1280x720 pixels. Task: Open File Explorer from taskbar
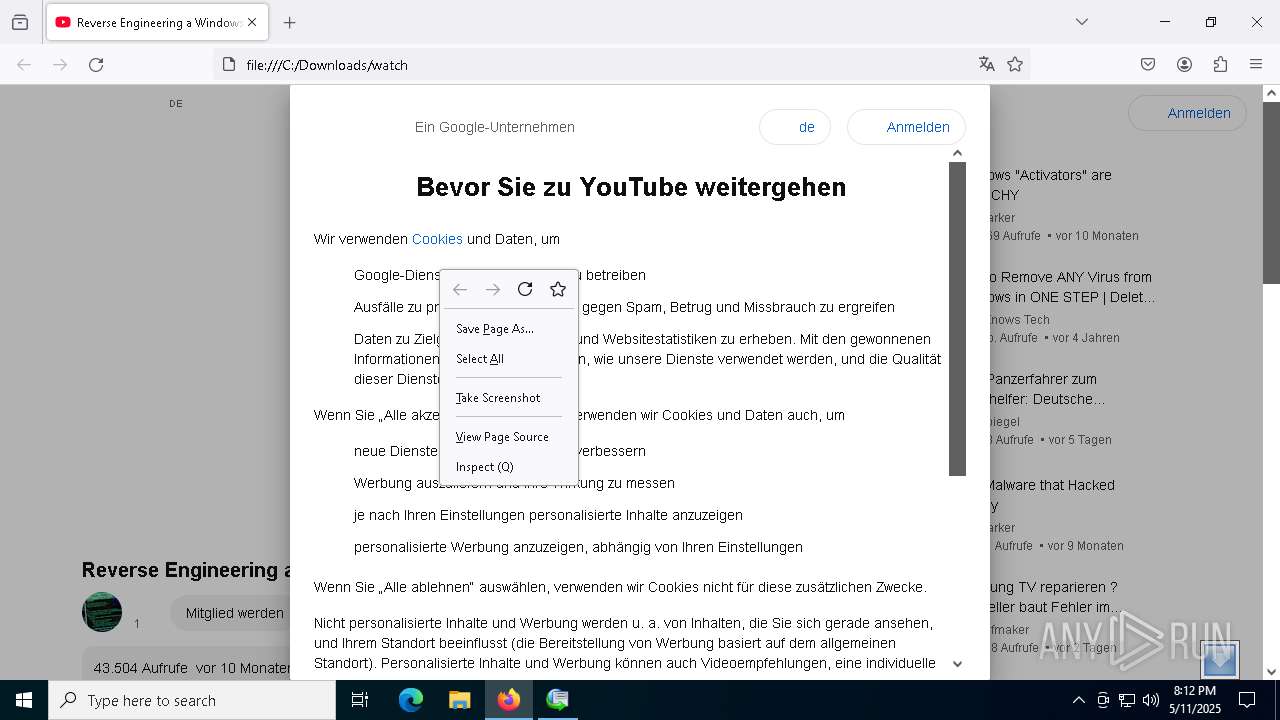tap(459, 700)
